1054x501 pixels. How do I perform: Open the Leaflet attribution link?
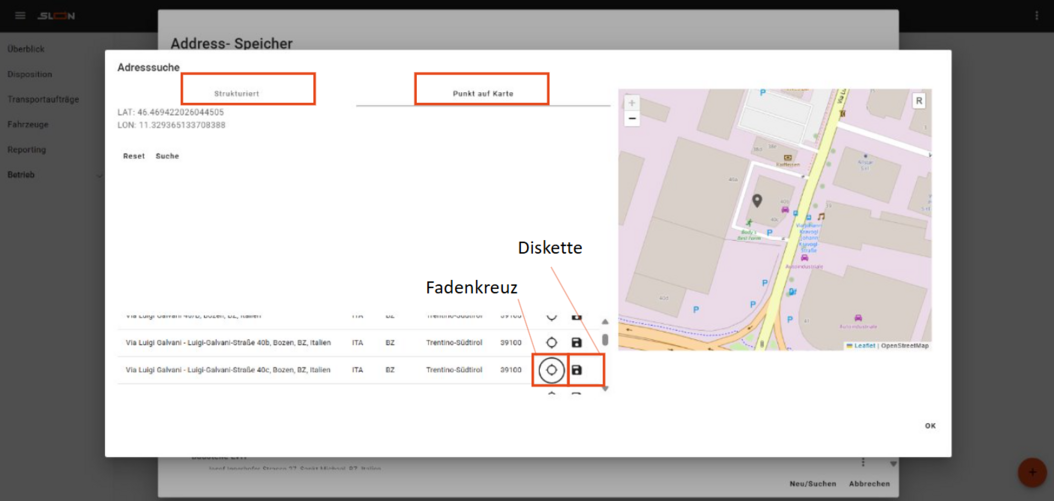(x=864, y=346)
